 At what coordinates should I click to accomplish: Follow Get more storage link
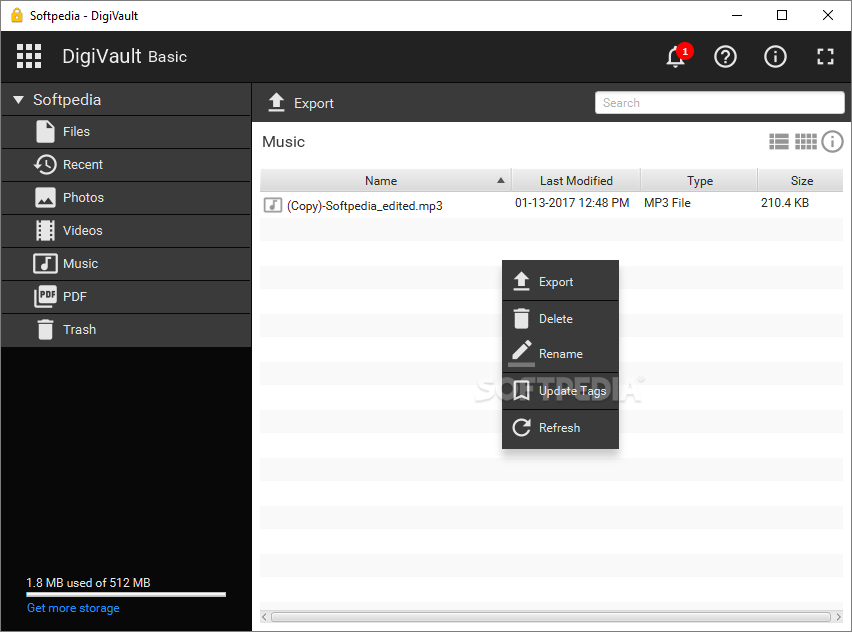click(73, 608)
